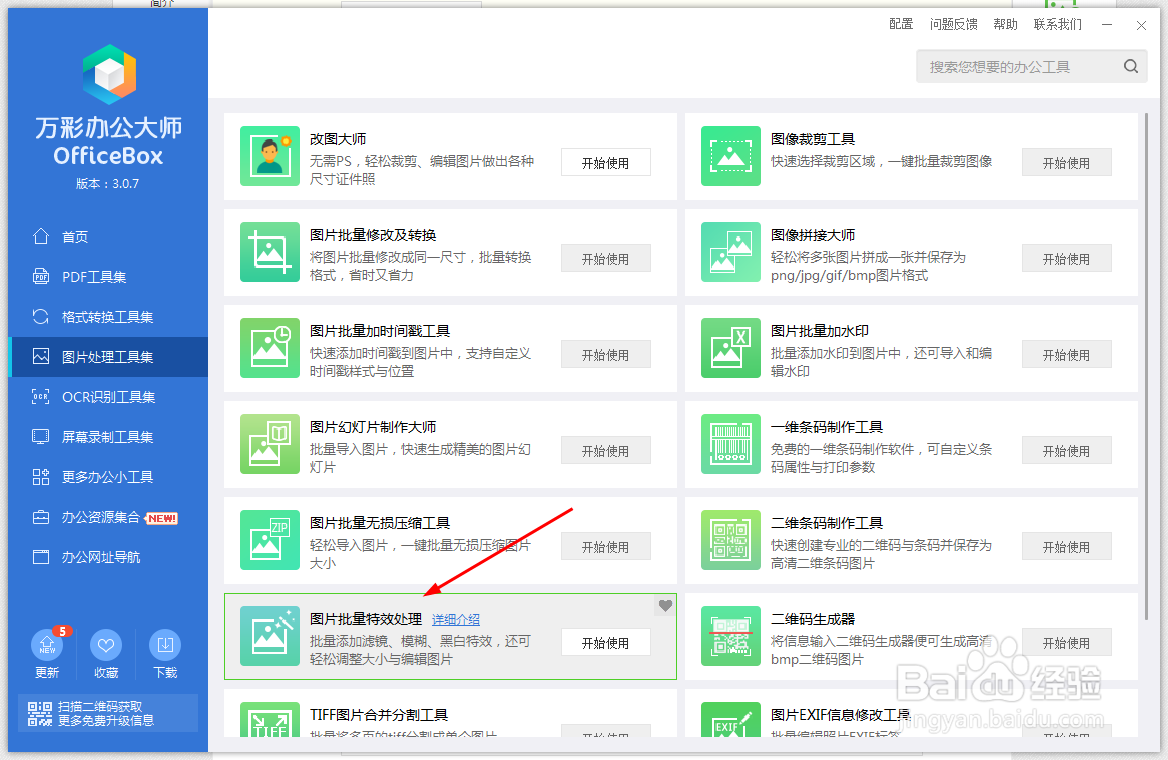
Task: Click the QR code upgrade banner
Action: coord(108,713)
